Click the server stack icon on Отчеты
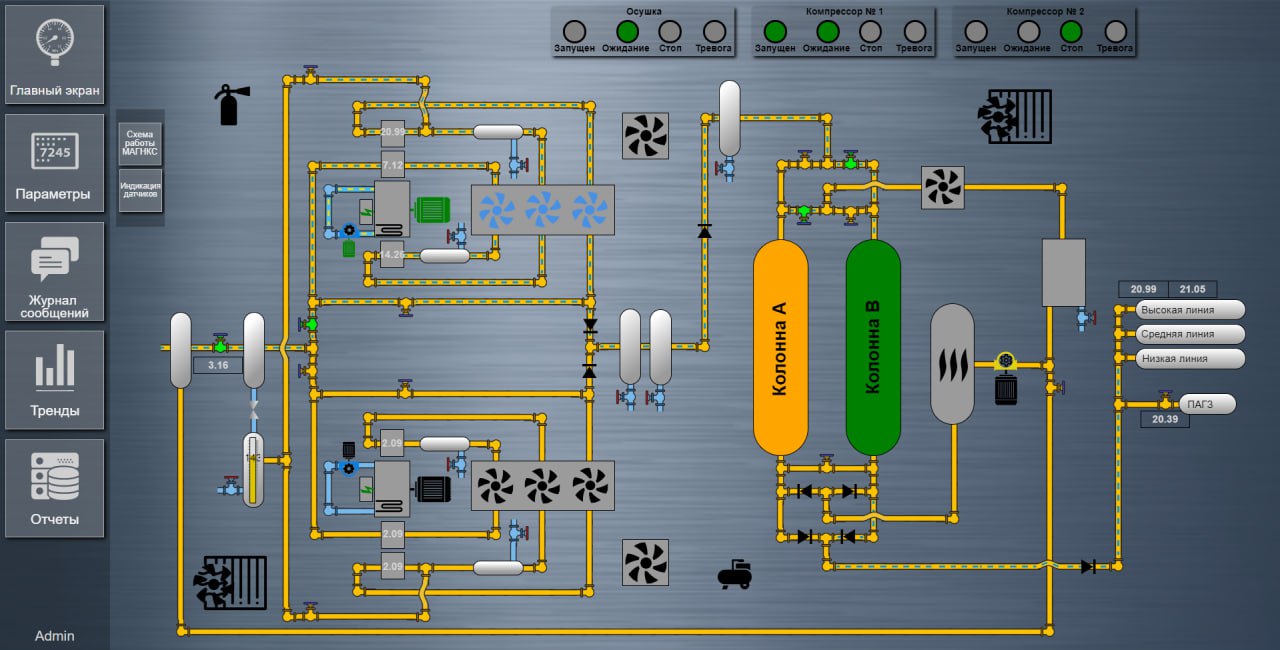1280x650 pixels. 54,476
